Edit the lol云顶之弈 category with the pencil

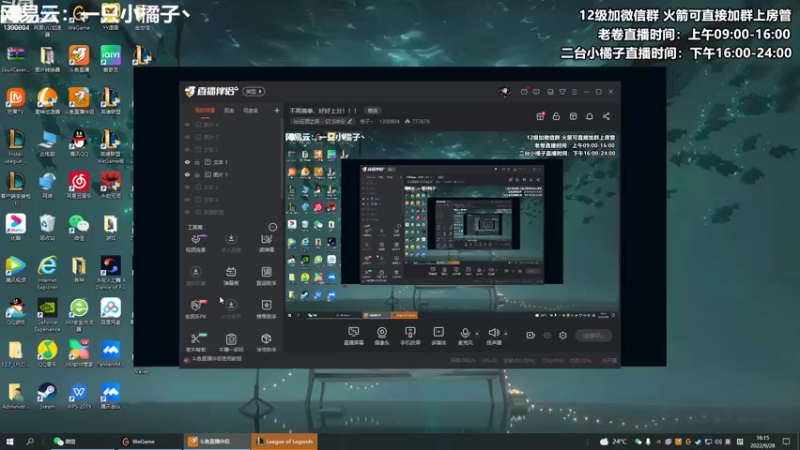[x=349, y=121]
